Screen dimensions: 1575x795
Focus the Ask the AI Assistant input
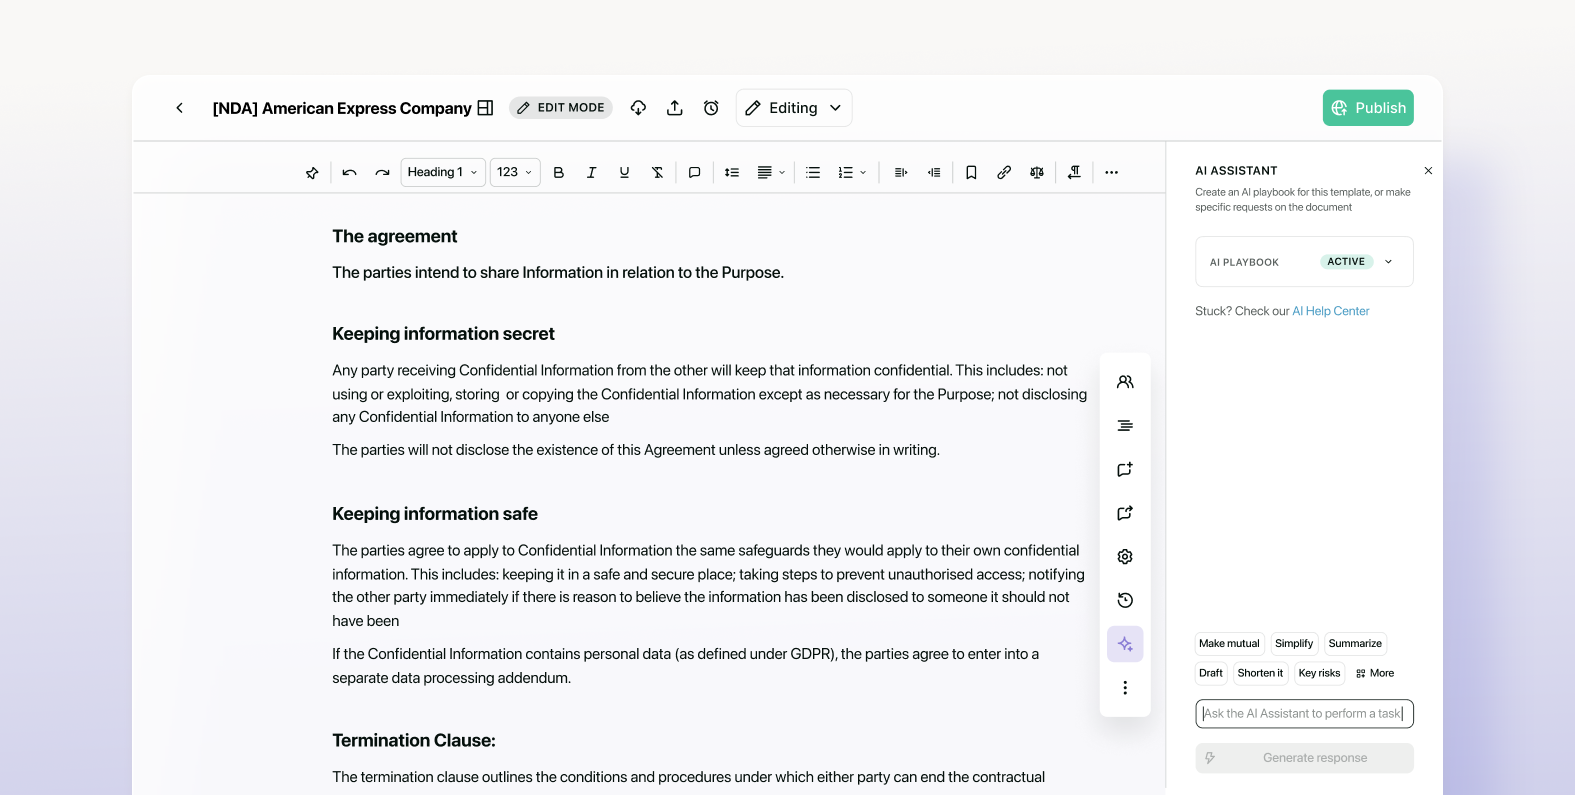coord(1304,714)
